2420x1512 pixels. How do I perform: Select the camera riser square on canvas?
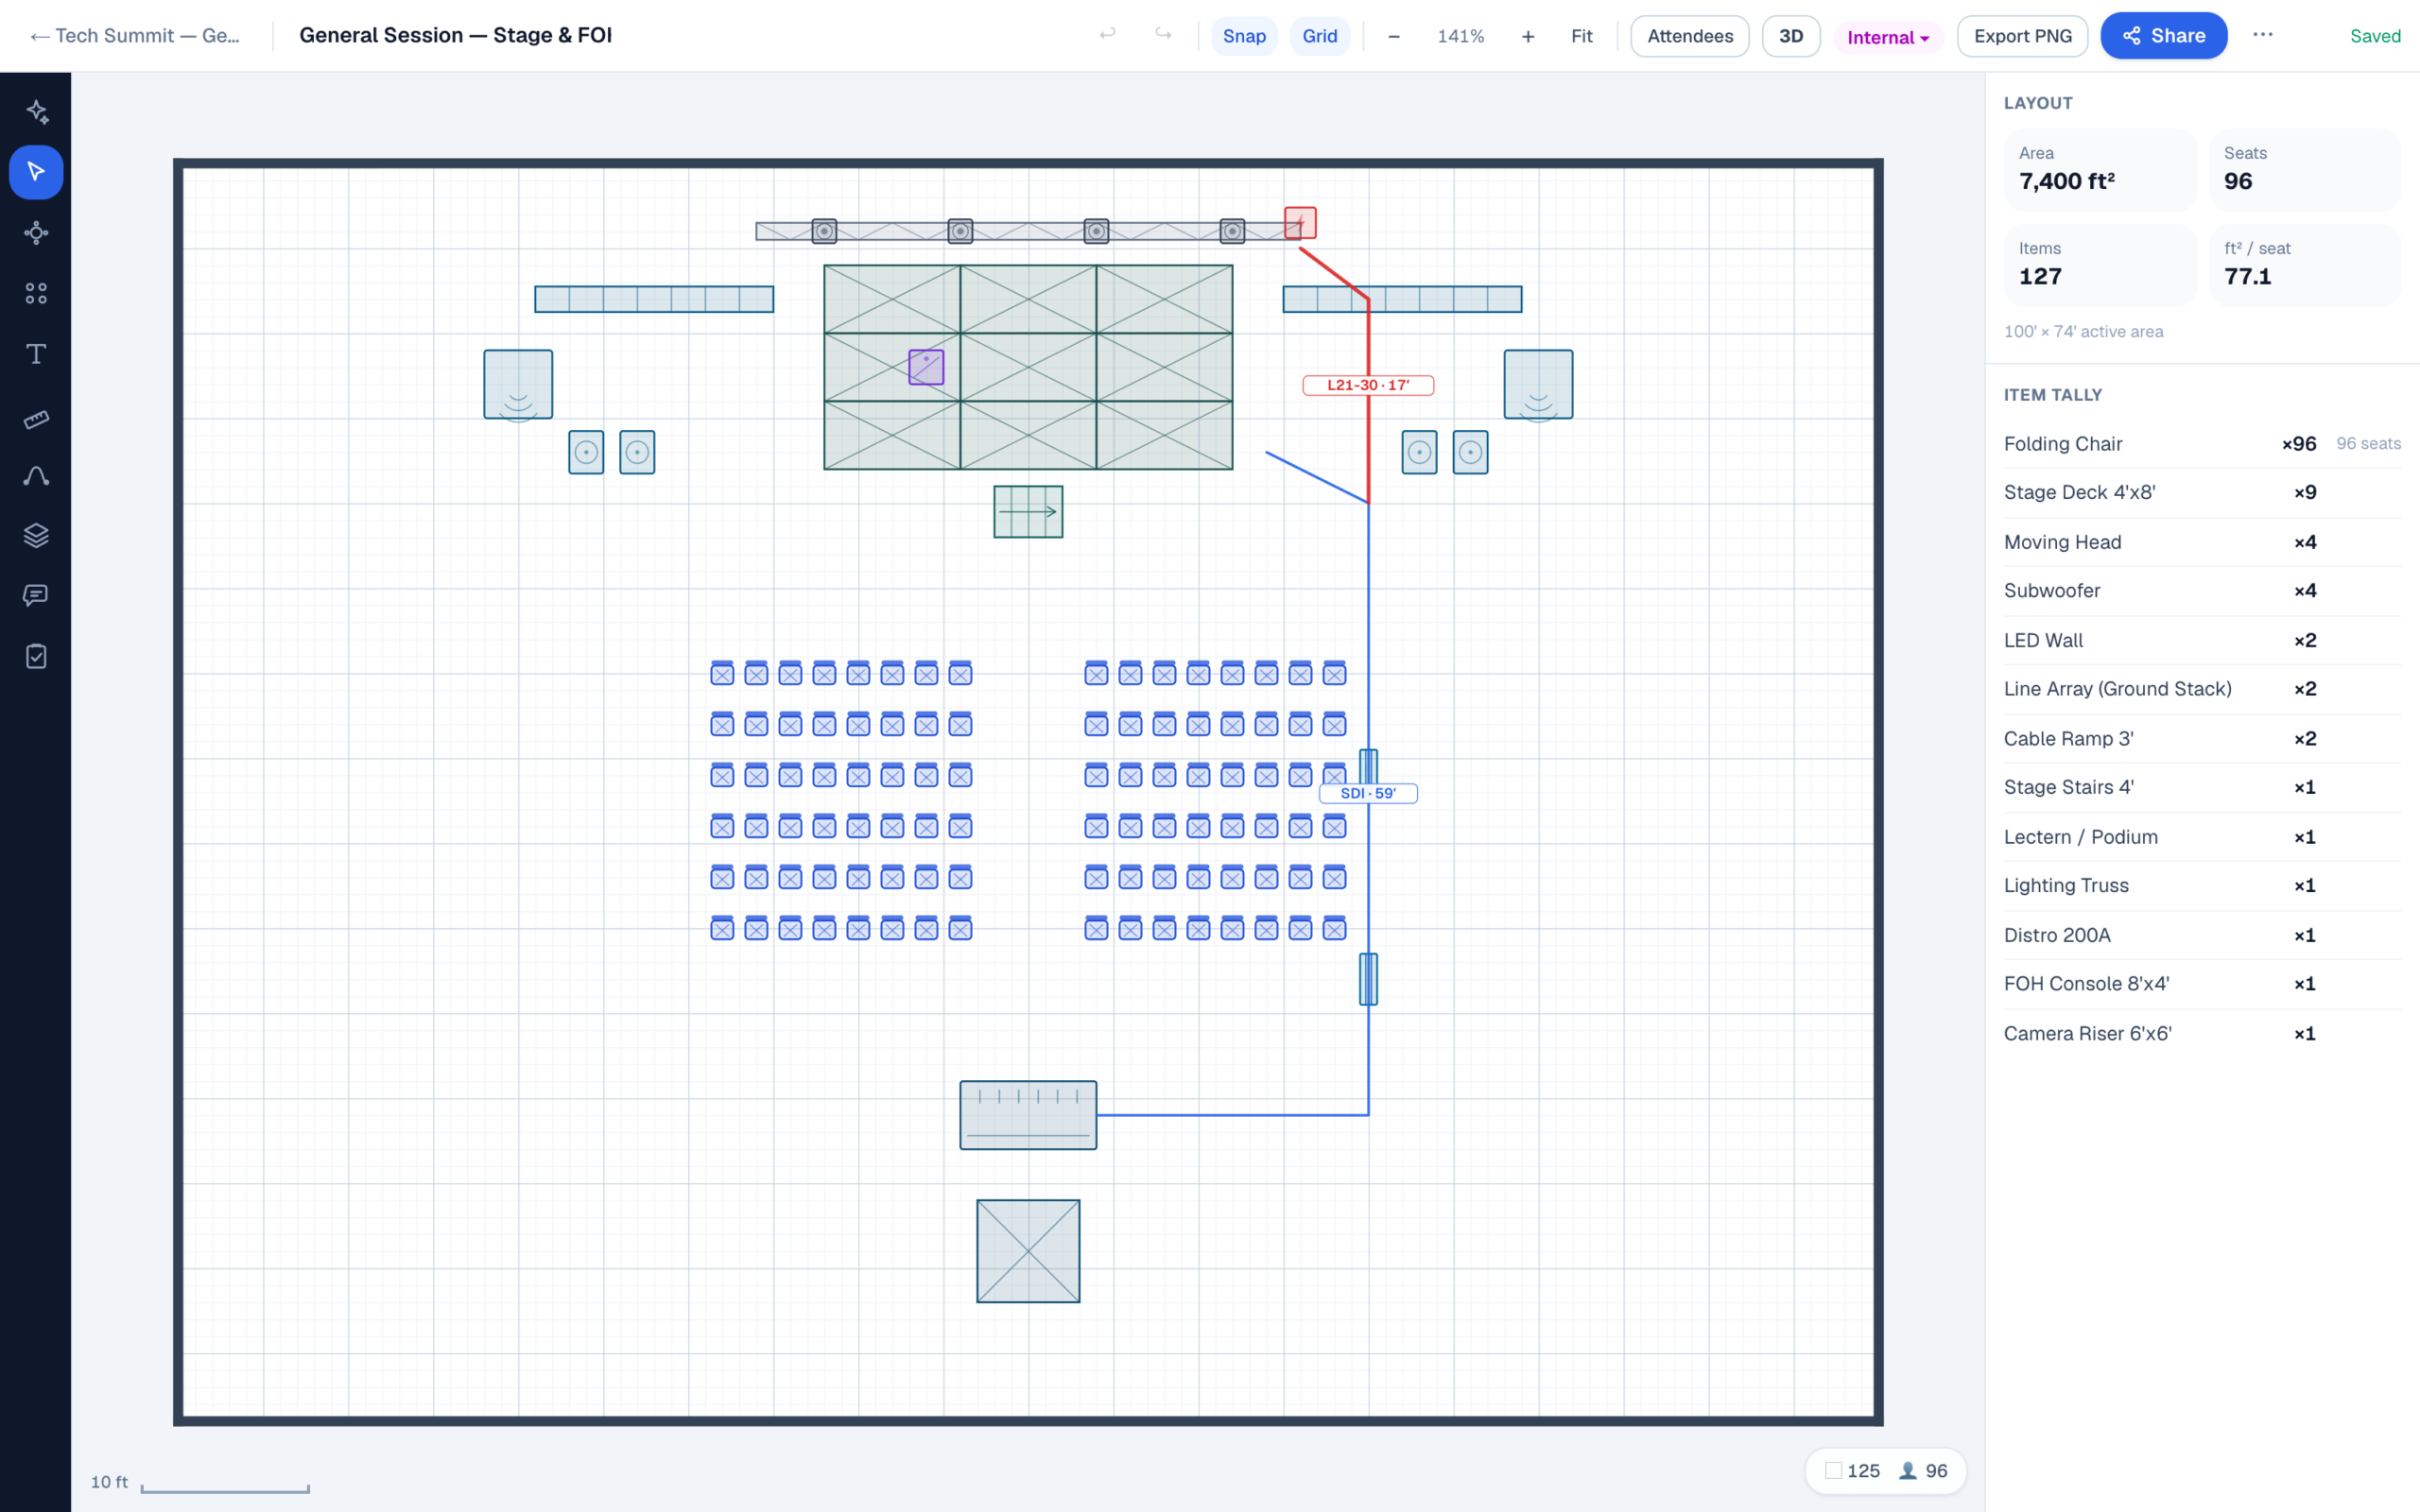point(1028,1251)
